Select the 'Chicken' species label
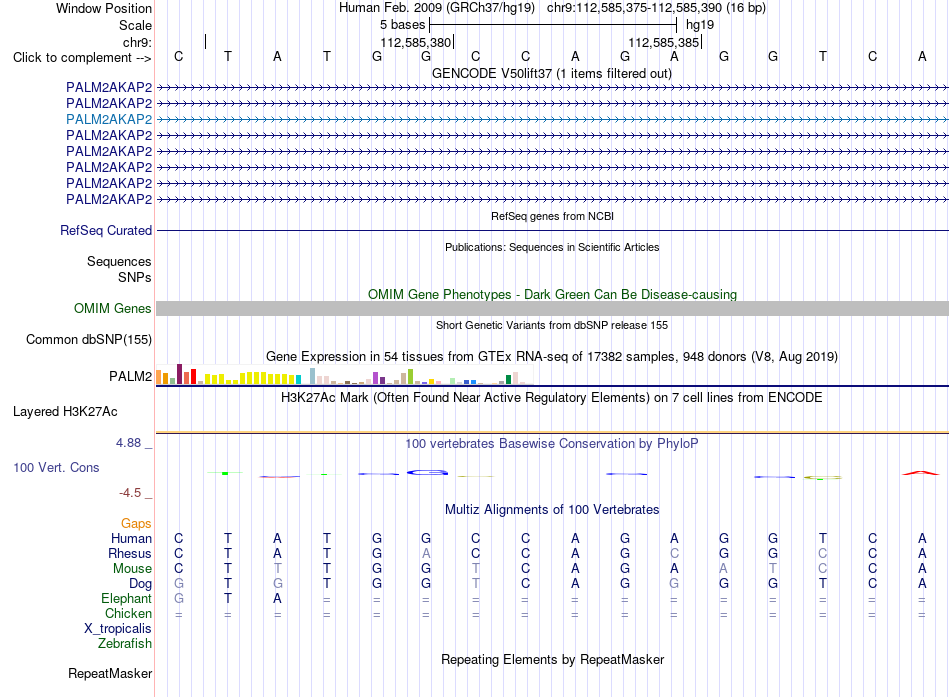Screen dimensions: 950x697 point(128,613)
